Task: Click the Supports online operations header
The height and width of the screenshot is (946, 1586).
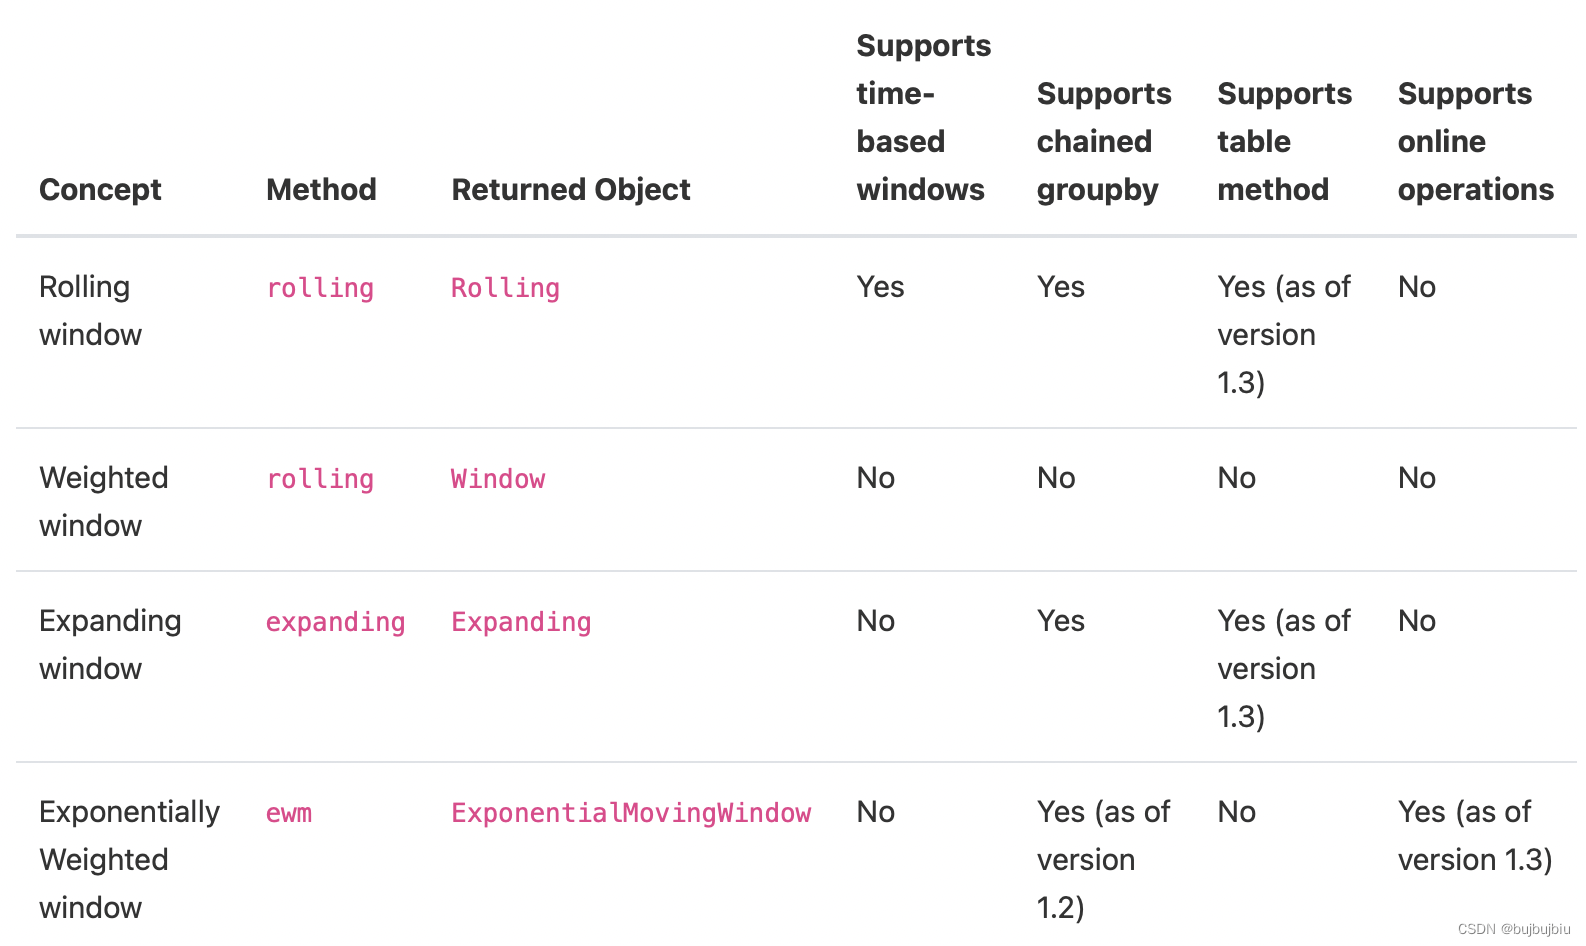Action: pyautogui.click(x=1474, y=141)
